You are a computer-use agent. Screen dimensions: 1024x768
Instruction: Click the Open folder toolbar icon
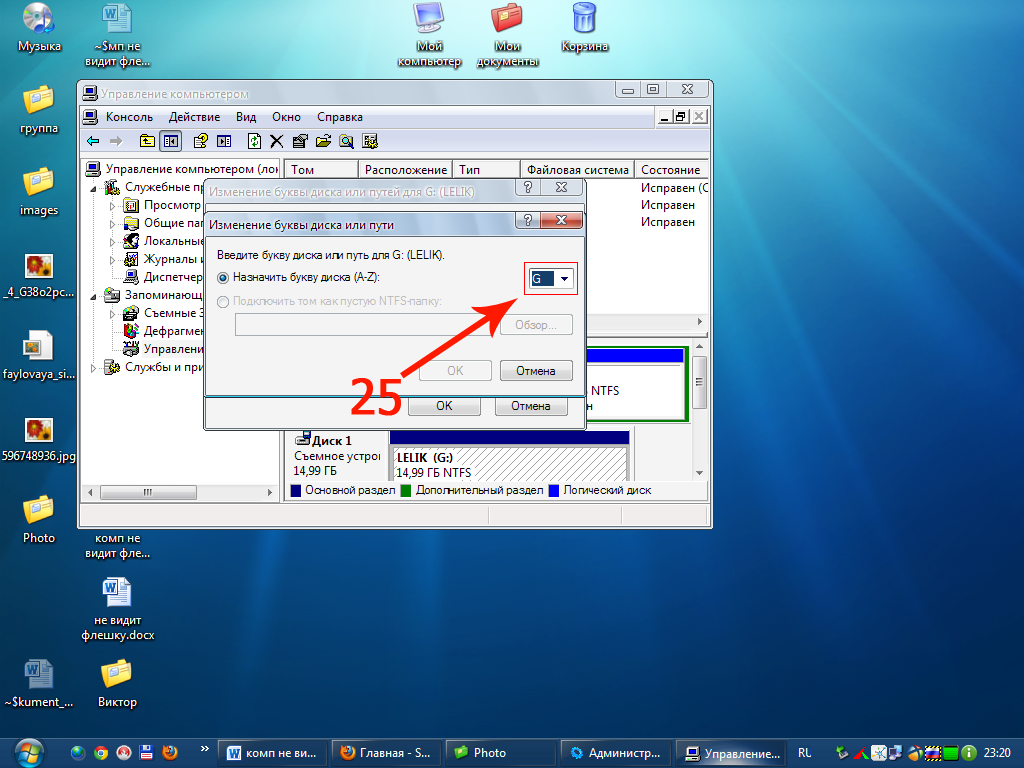click(323, 141)
